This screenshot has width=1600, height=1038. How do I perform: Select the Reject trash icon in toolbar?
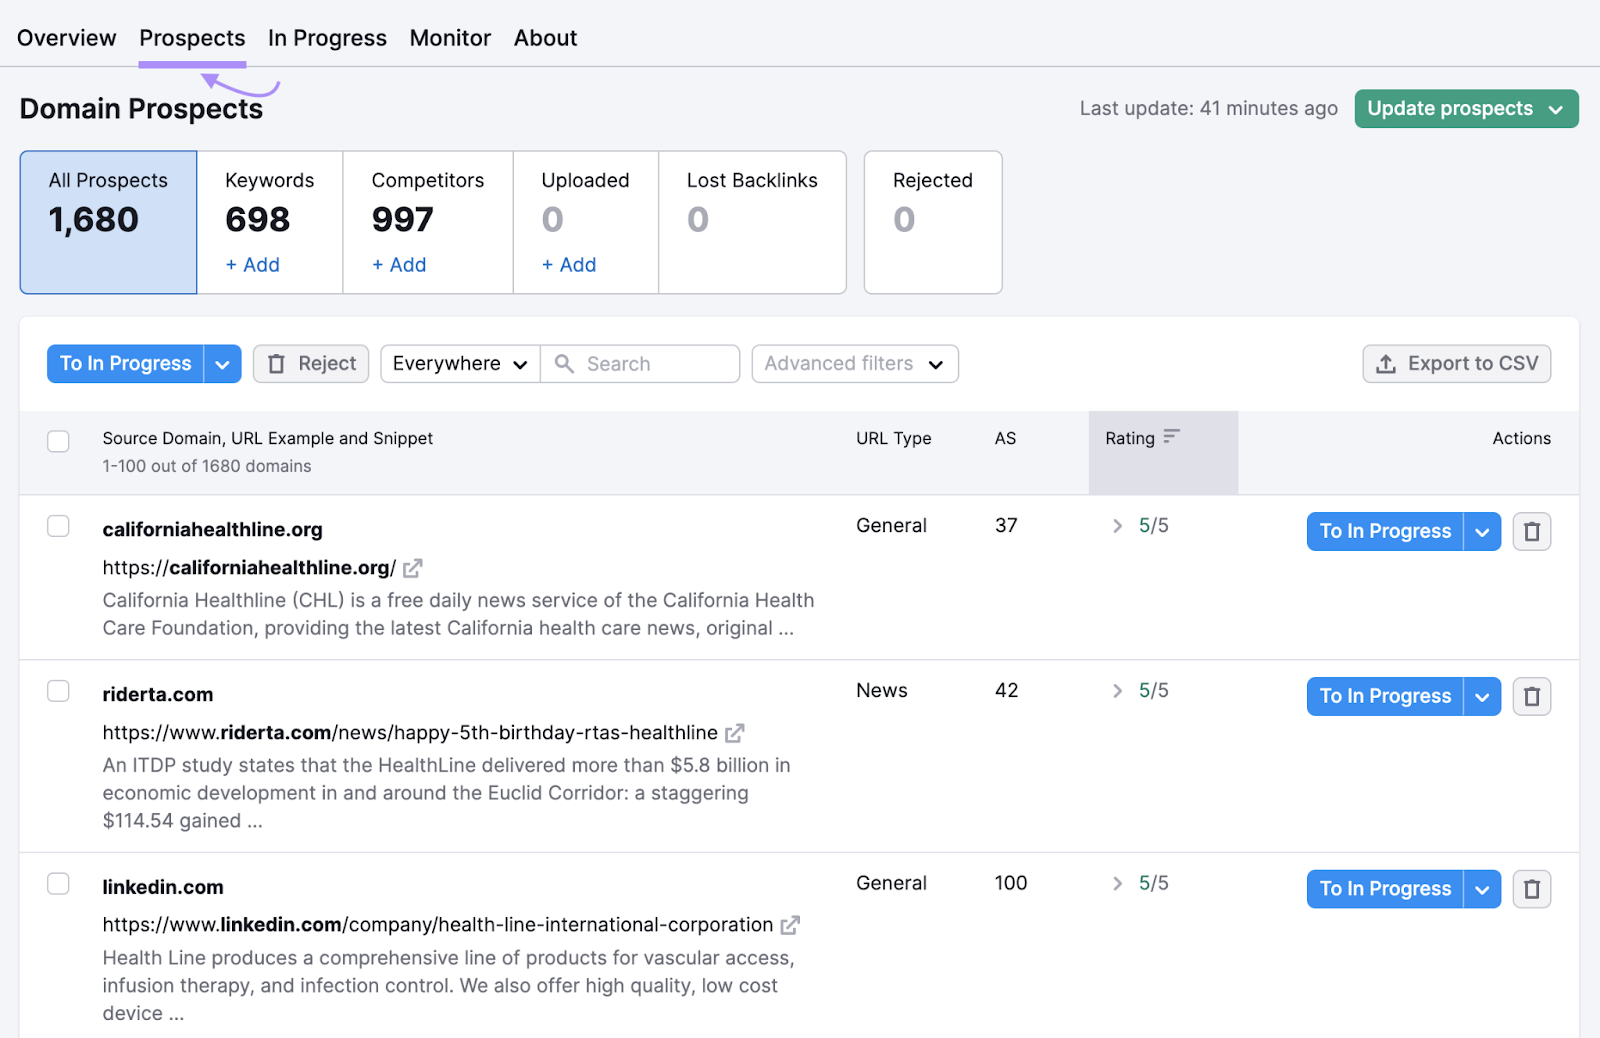tap(277, 363)
